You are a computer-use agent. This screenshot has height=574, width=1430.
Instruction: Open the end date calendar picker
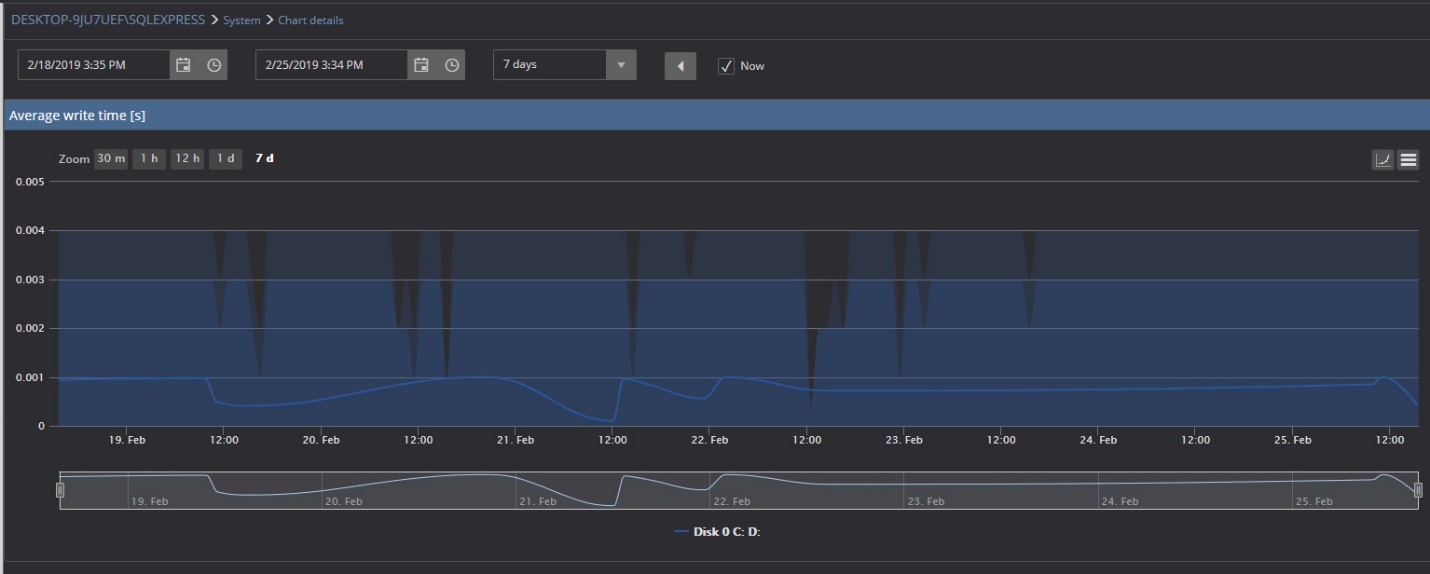click(421, 65)
